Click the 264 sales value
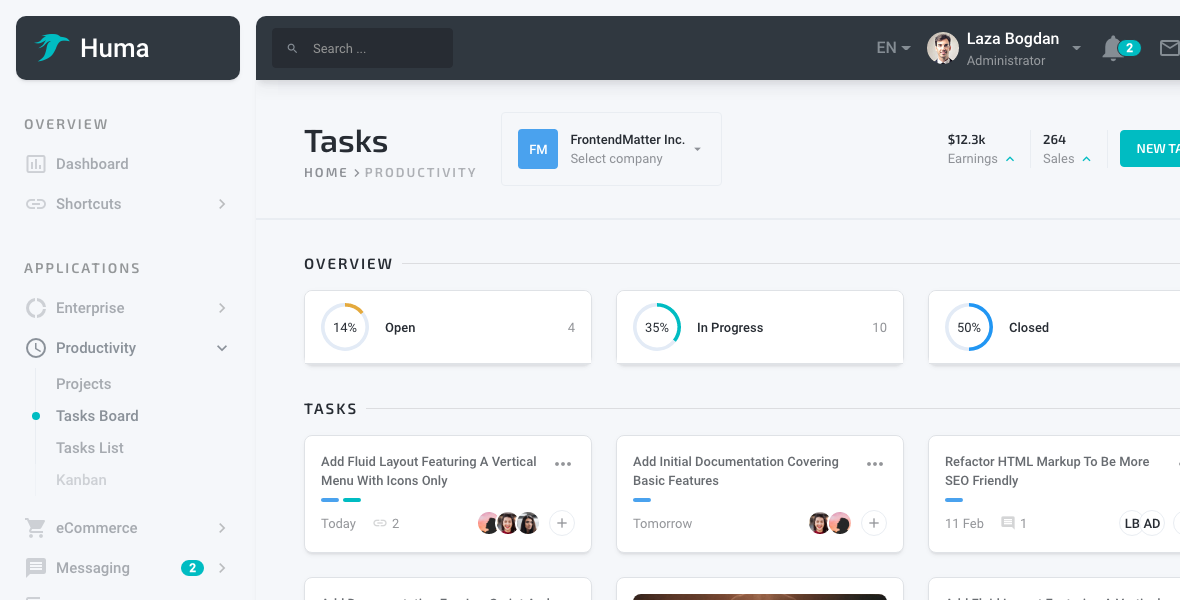The image size is (1180, 600). coord(1054,139)
